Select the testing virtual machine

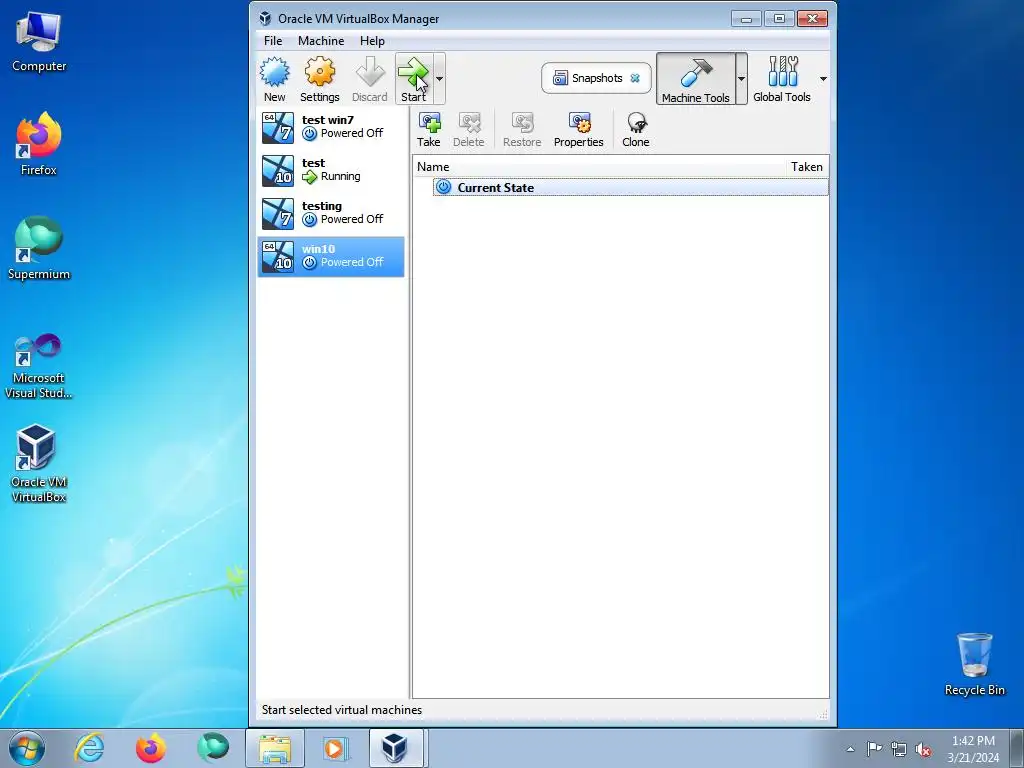coord(331,214)
